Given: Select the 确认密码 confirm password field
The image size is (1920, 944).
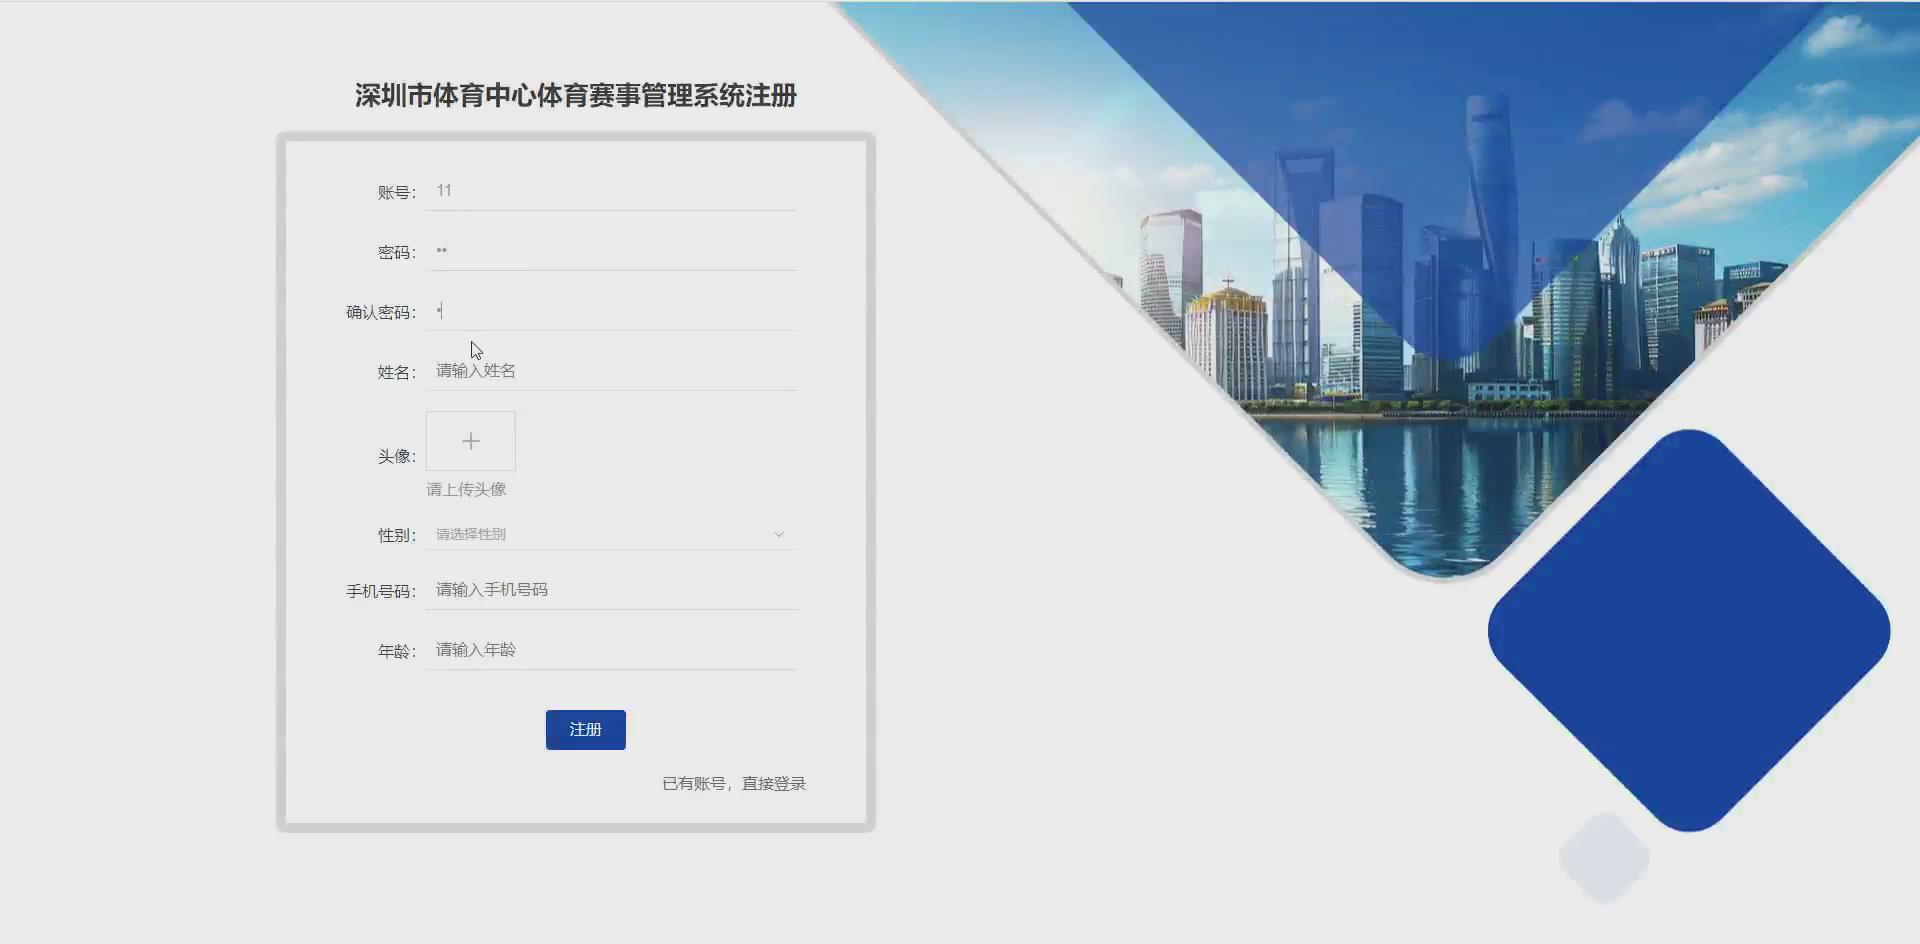Looking at the screenshot, I should click(x=611, y=311).
